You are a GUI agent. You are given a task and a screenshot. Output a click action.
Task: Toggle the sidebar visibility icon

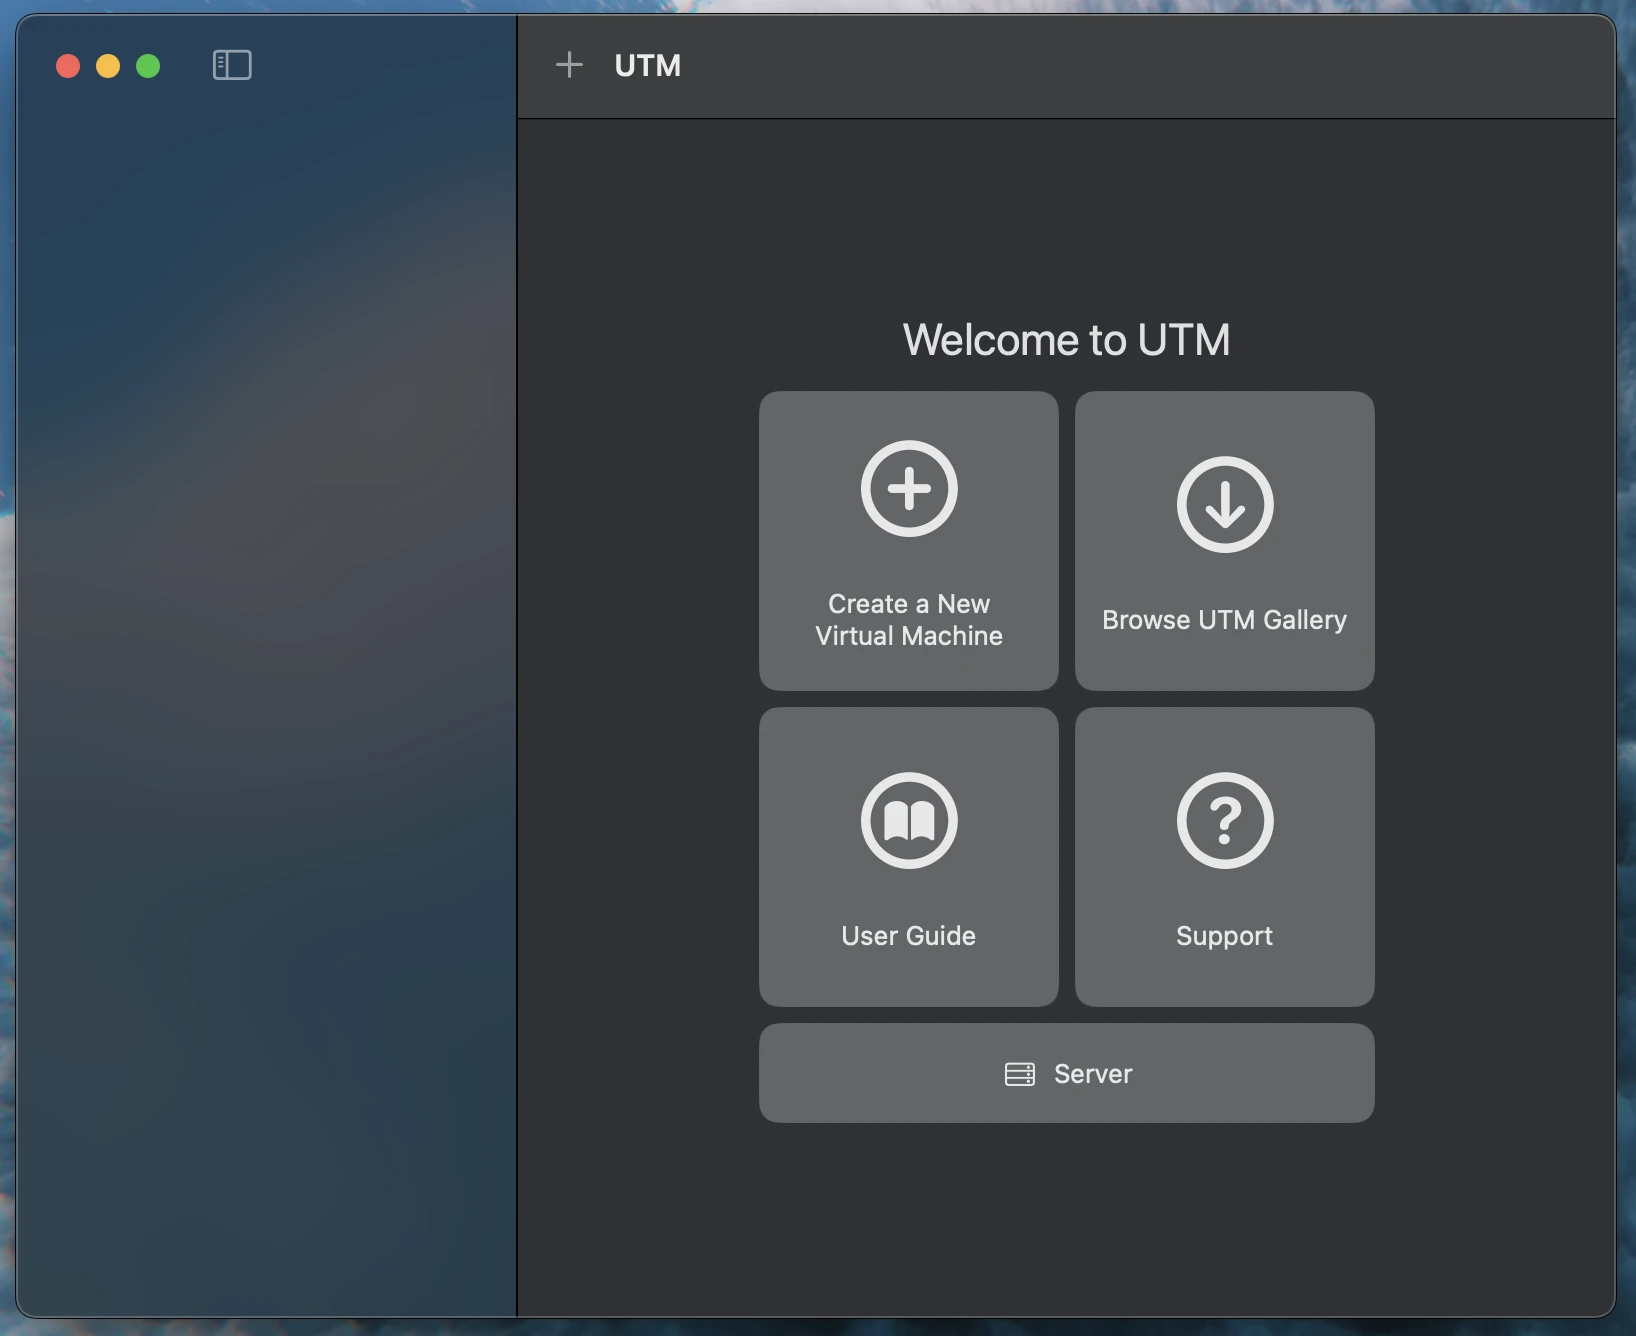pyautogui.click(x=232, y=65)
